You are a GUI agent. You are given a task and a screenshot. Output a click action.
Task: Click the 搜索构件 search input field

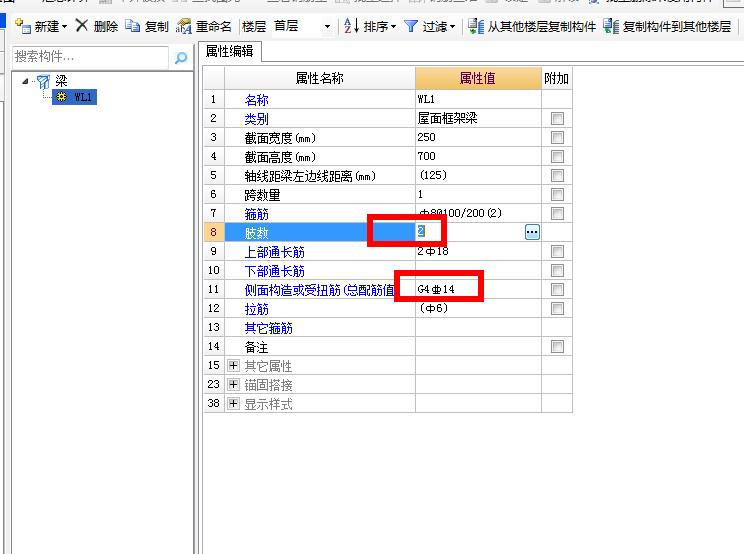[x=90, y=57]
